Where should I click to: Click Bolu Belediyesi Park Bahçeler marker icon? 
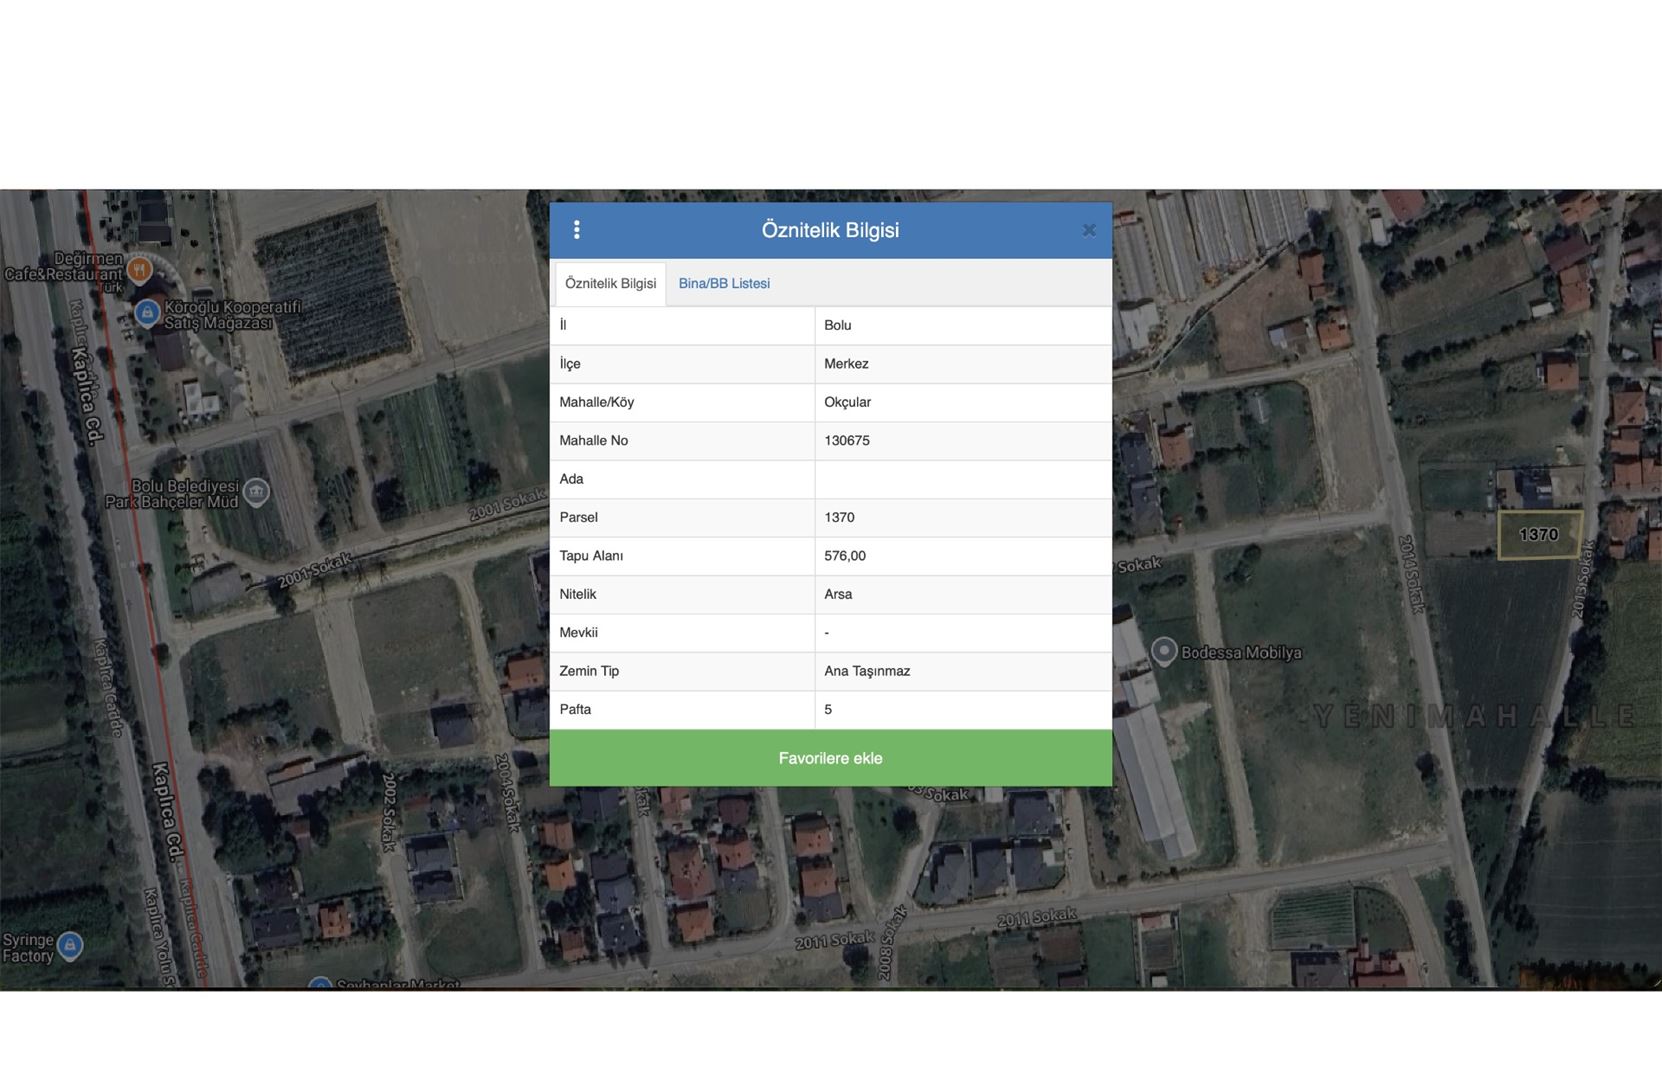click(x=257, y=492)
